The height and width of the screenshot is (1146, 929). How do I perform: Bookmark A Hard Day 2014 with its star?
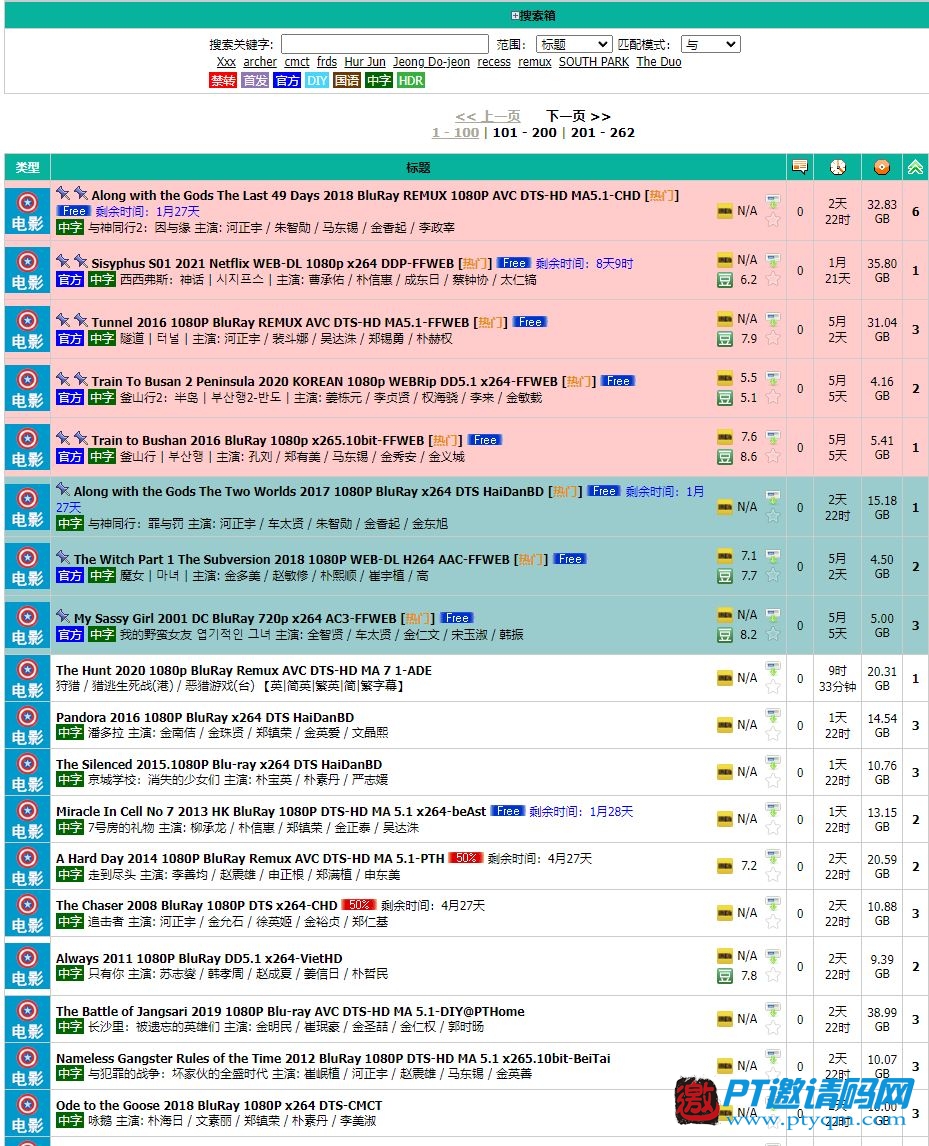(773, 875)
